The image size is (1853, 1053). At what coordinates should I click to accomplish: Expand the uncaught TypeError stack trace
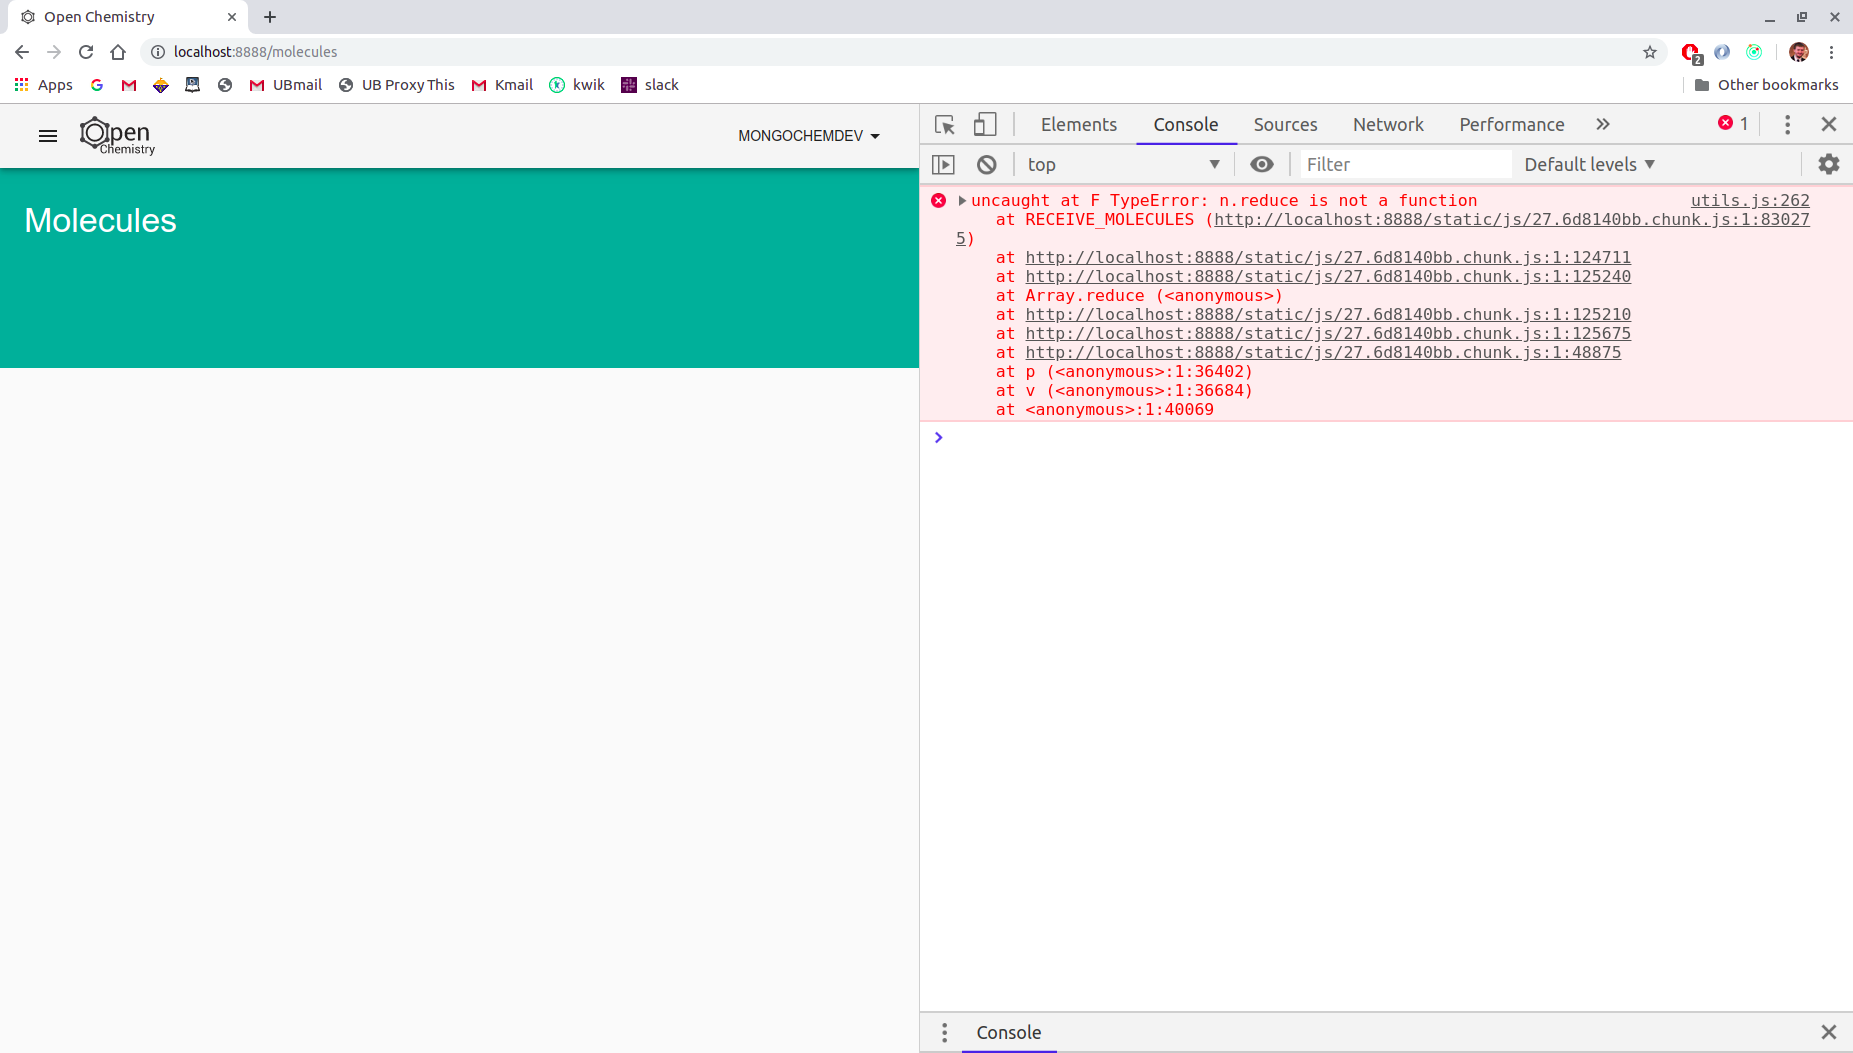962,200
